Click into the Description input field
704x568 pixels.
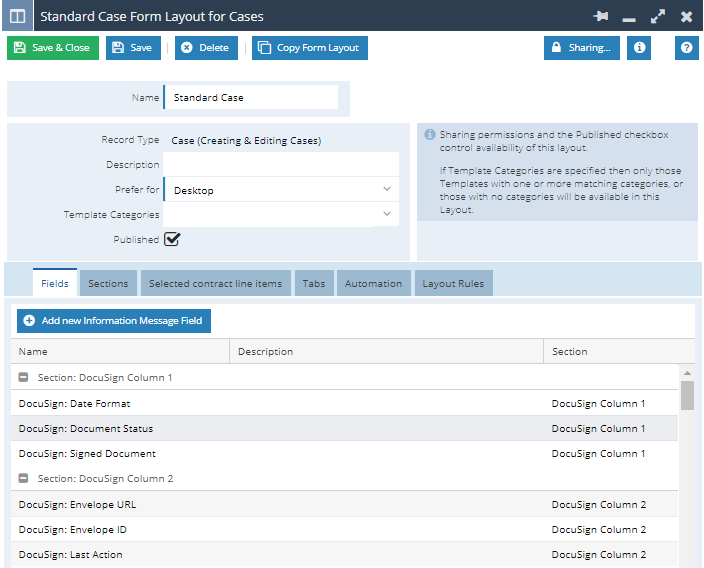tap(280, 165)
